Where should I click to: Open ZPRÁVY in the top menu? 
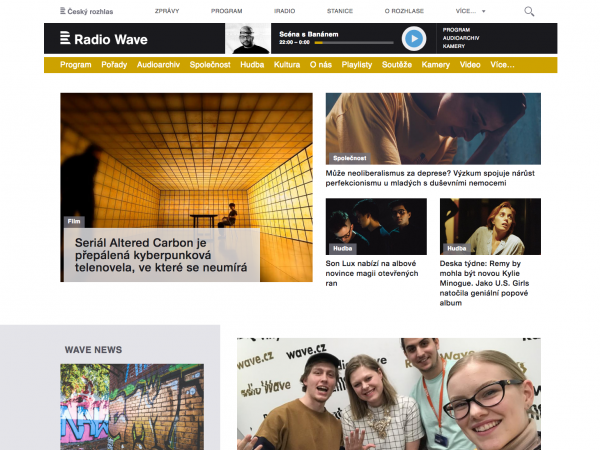pyautogui.click(x=167, y=11)
